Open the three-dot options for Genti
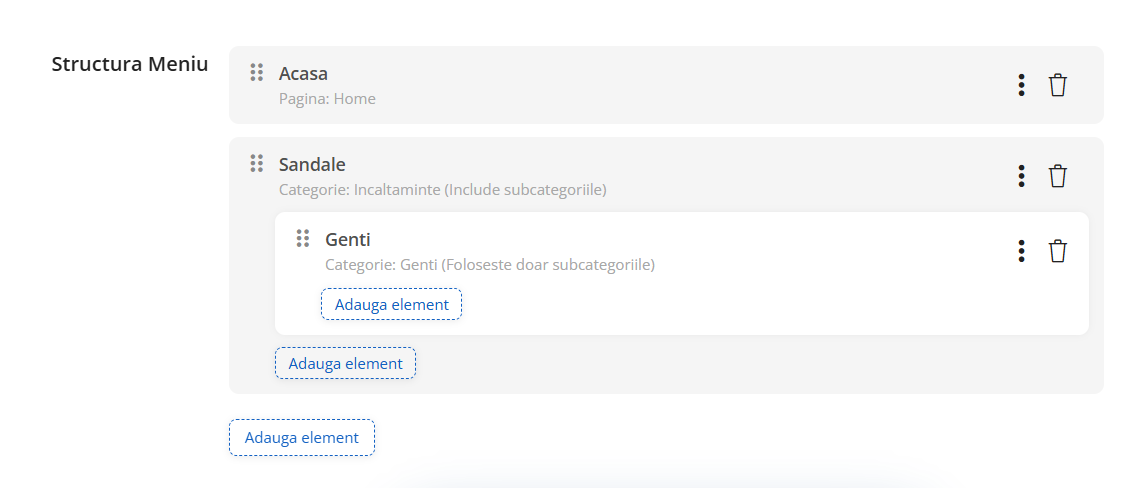 (1021, 251)
